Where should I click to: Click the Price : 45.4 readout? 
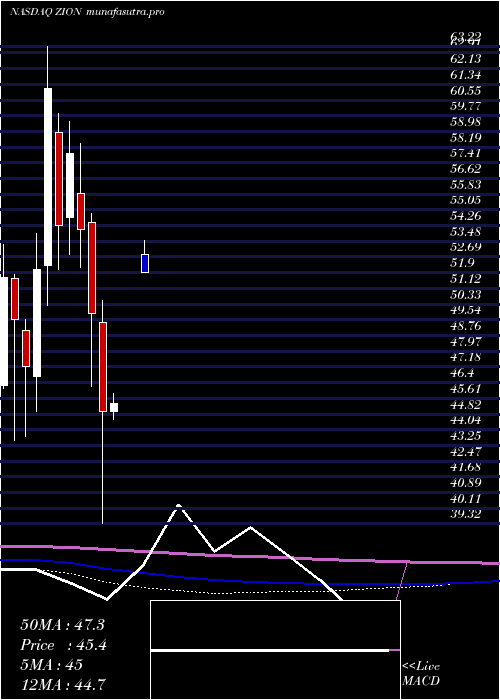pos(63,645)
